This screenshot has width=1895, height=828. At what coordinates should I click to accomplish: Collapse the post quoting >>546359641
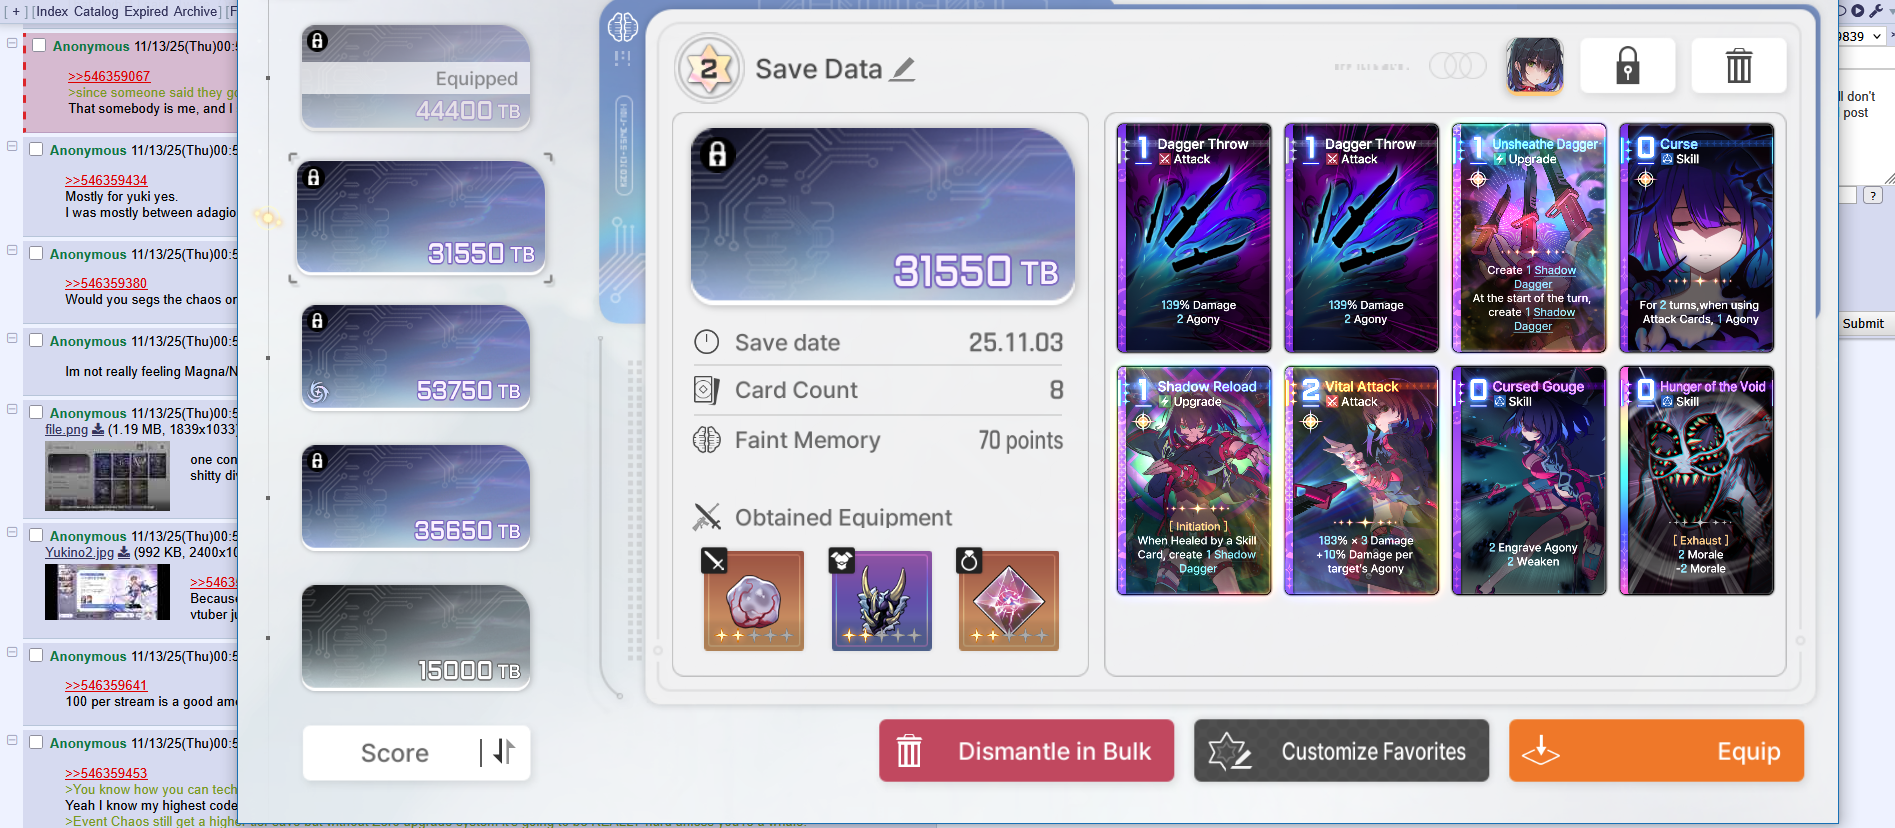(x=12, y=652)
